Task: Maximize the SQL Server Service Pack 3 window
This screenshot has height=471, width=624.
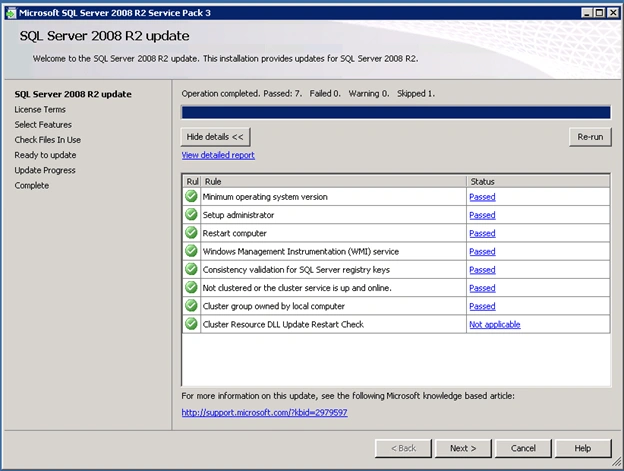Action: point(600,13)
